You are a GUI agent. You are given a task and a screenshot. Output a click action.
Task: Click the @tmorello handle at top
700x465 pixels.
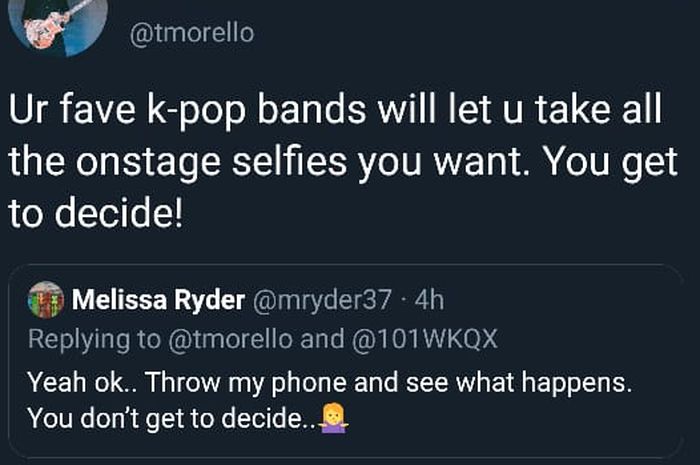coord(192,34)
